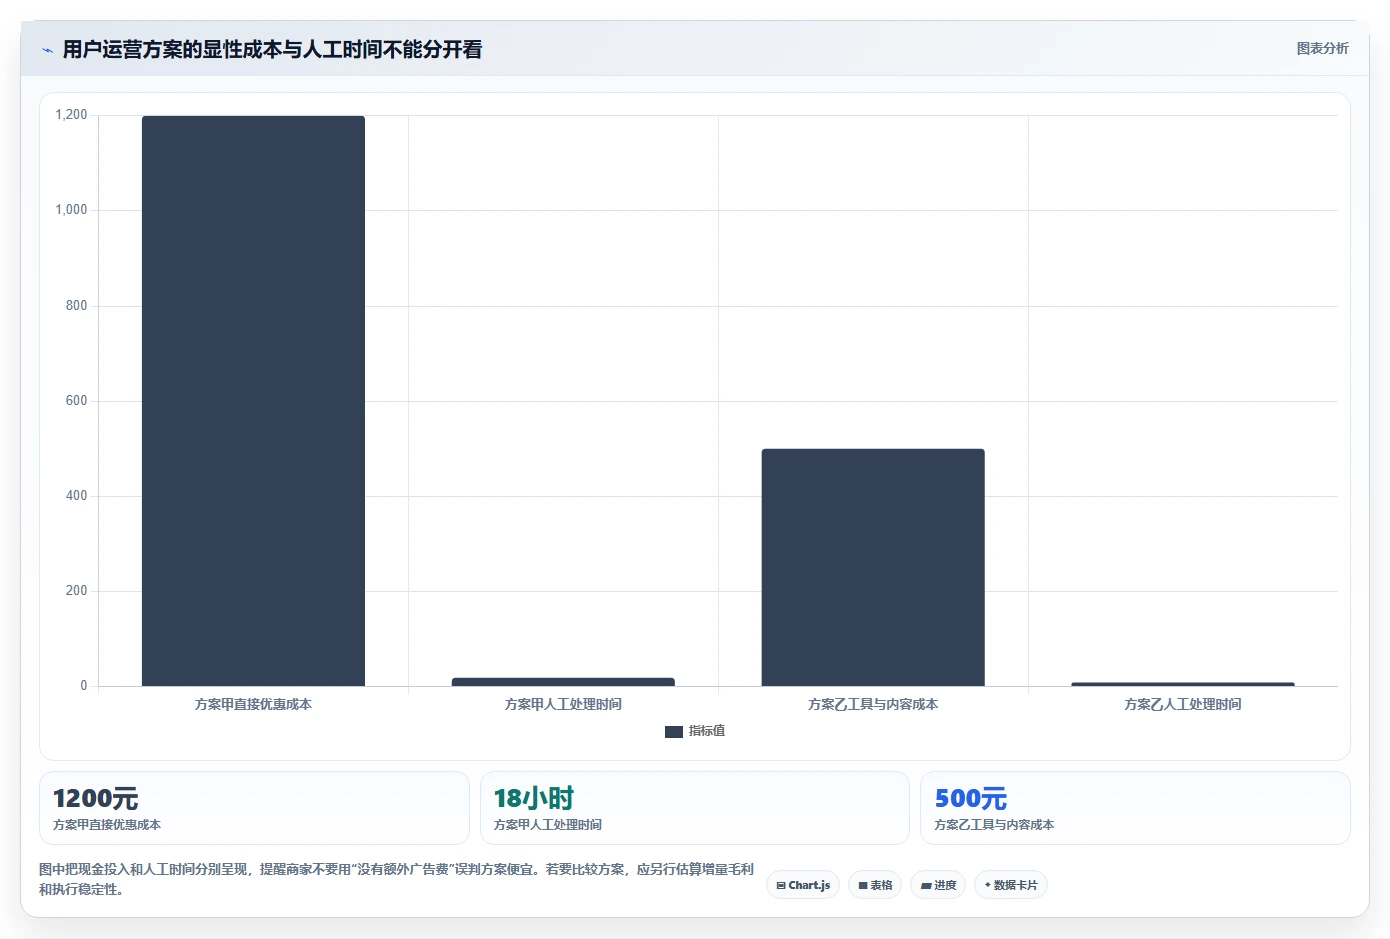Select the 方案甲直接优惠成本 bar
The width and height of the screenshot is (1390, 939).
[x=253, y=401]
